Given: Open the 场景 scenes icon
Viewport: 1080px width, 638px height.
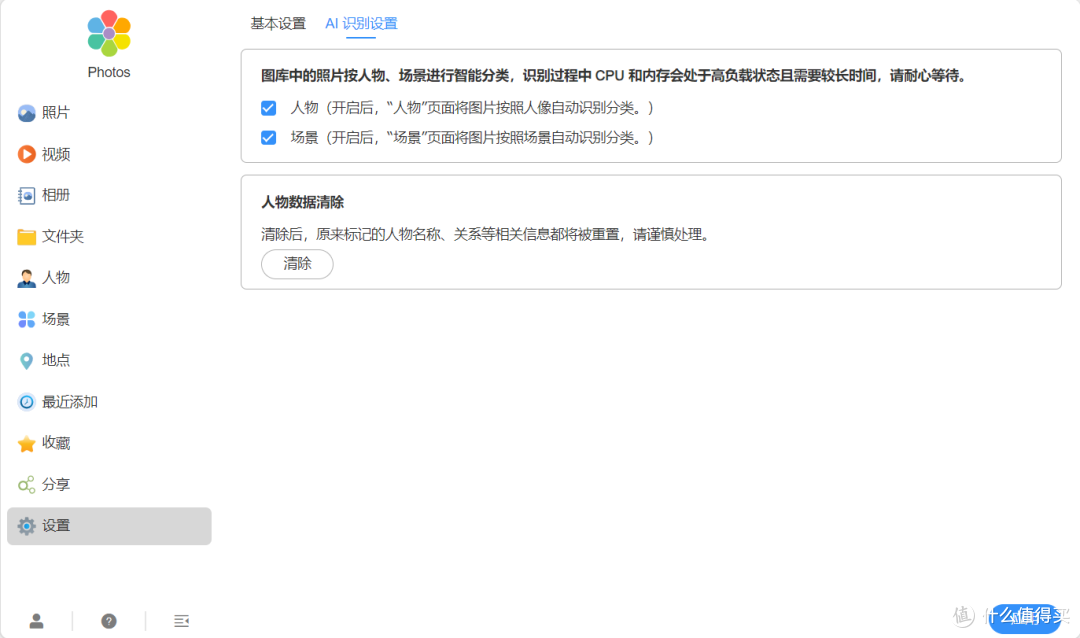Looking at the screenshot, I should click(x=26, y=319).
